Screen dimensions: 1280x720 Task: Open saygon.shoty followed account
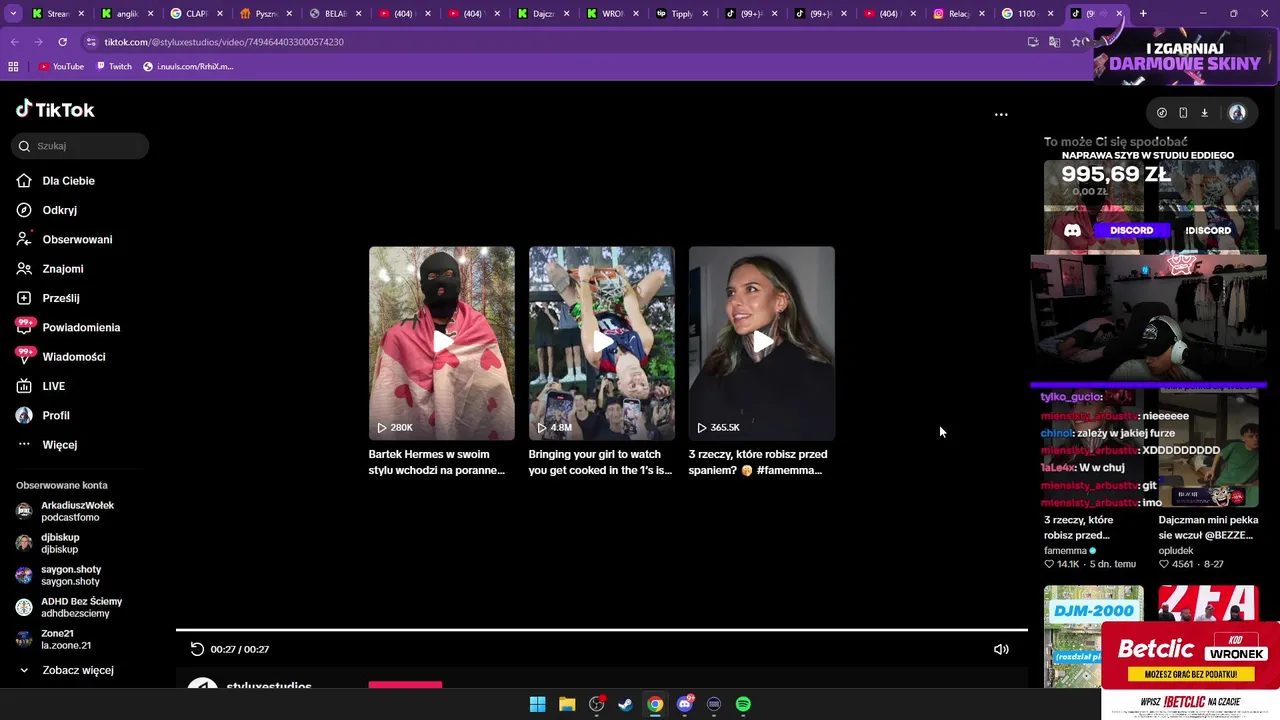[x=70, y=575]
